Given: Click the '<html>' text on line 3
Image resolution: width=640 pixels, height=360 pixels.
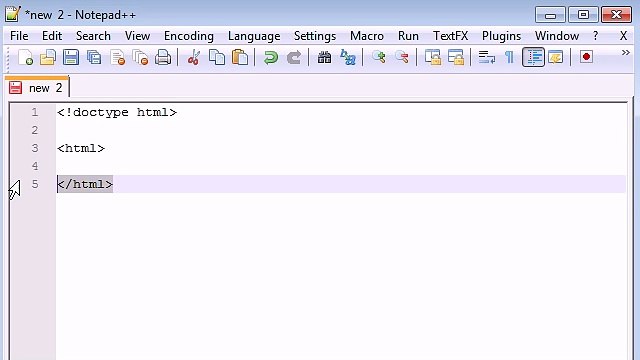Looking at the screenshot, I should (x=81, y=148).
